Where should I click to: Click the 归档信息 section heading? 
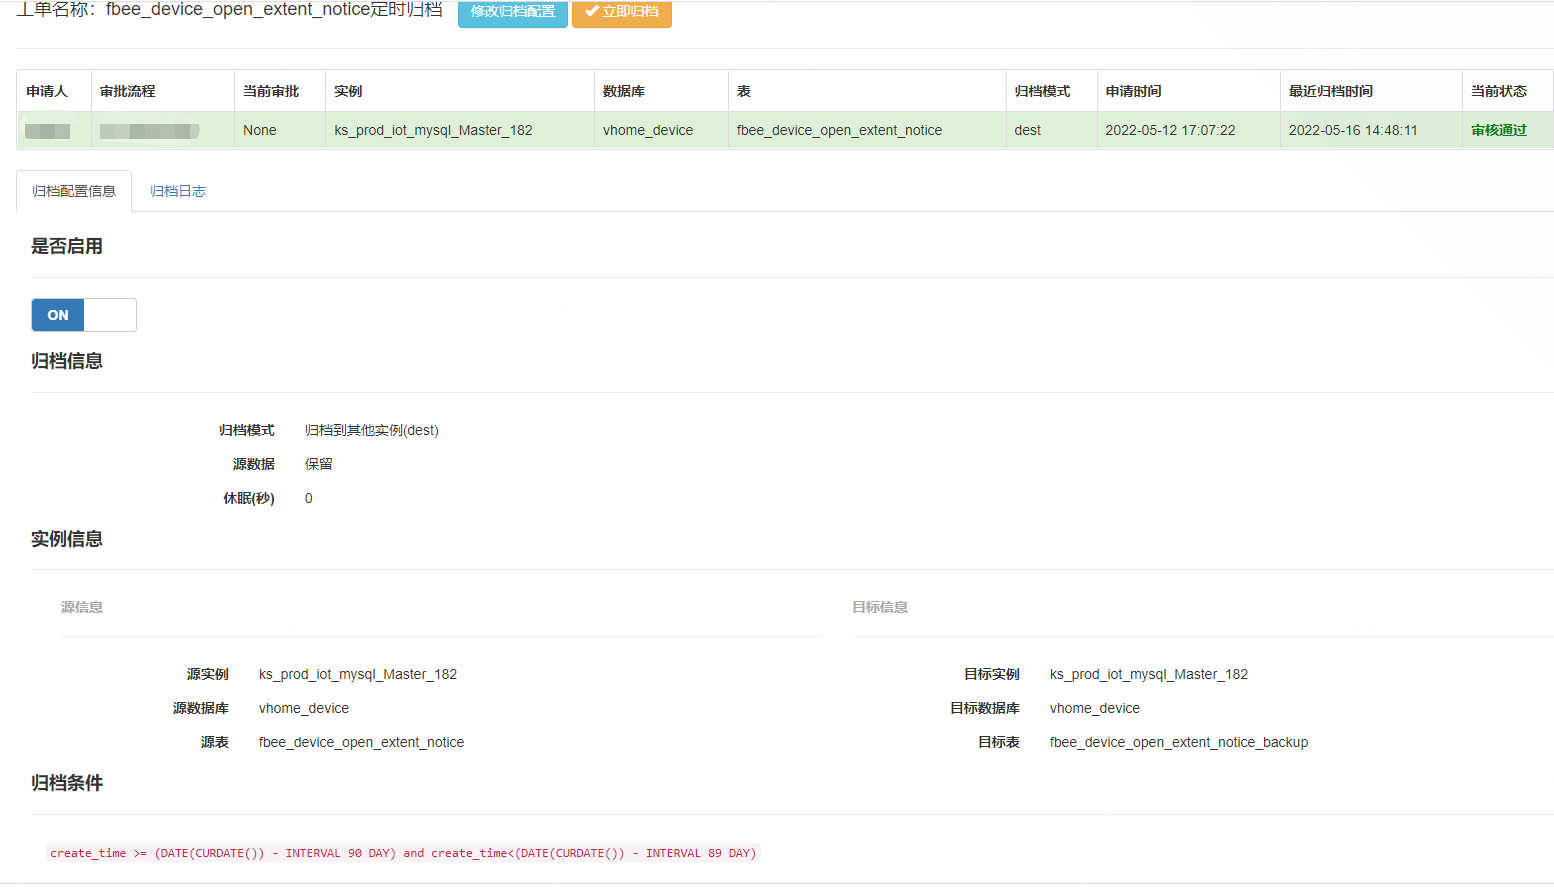[67, 361]
